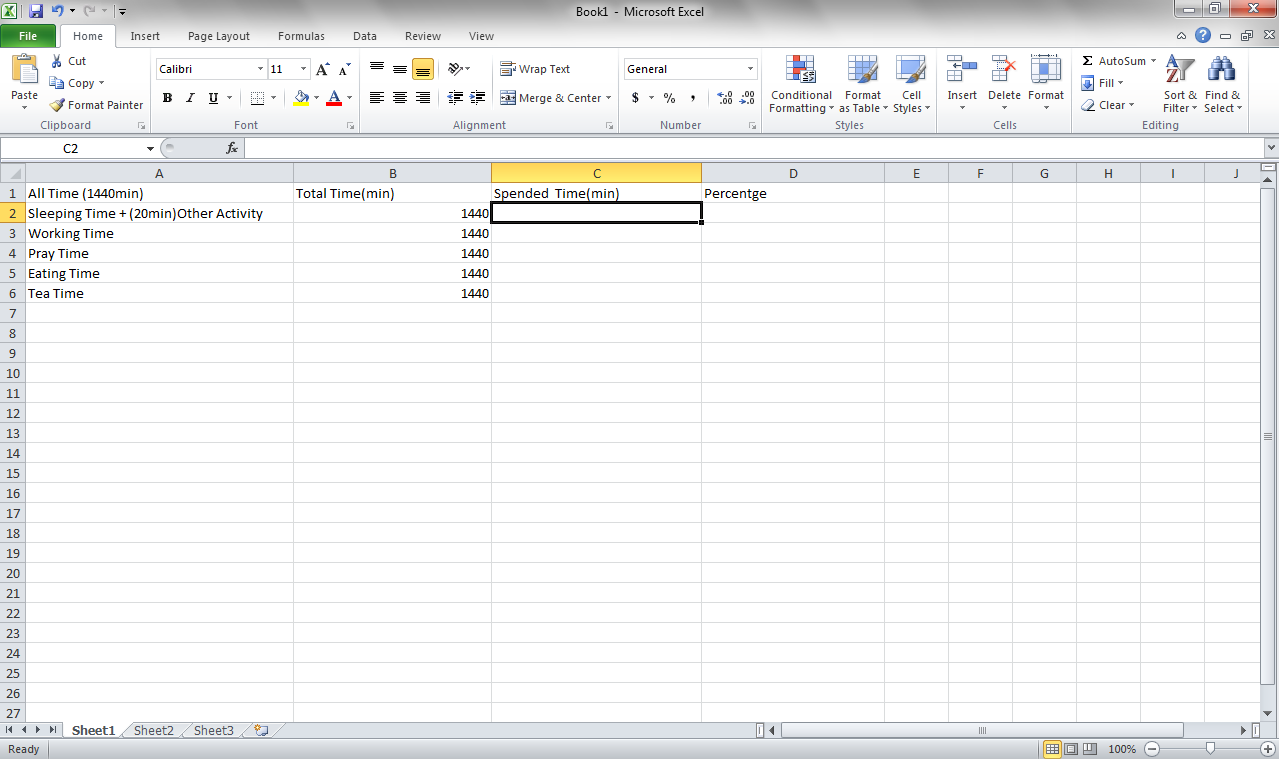The width and height of the screenshot is (1279, 759).
Task: Apply Italic formatting
Action: [189, 98]
